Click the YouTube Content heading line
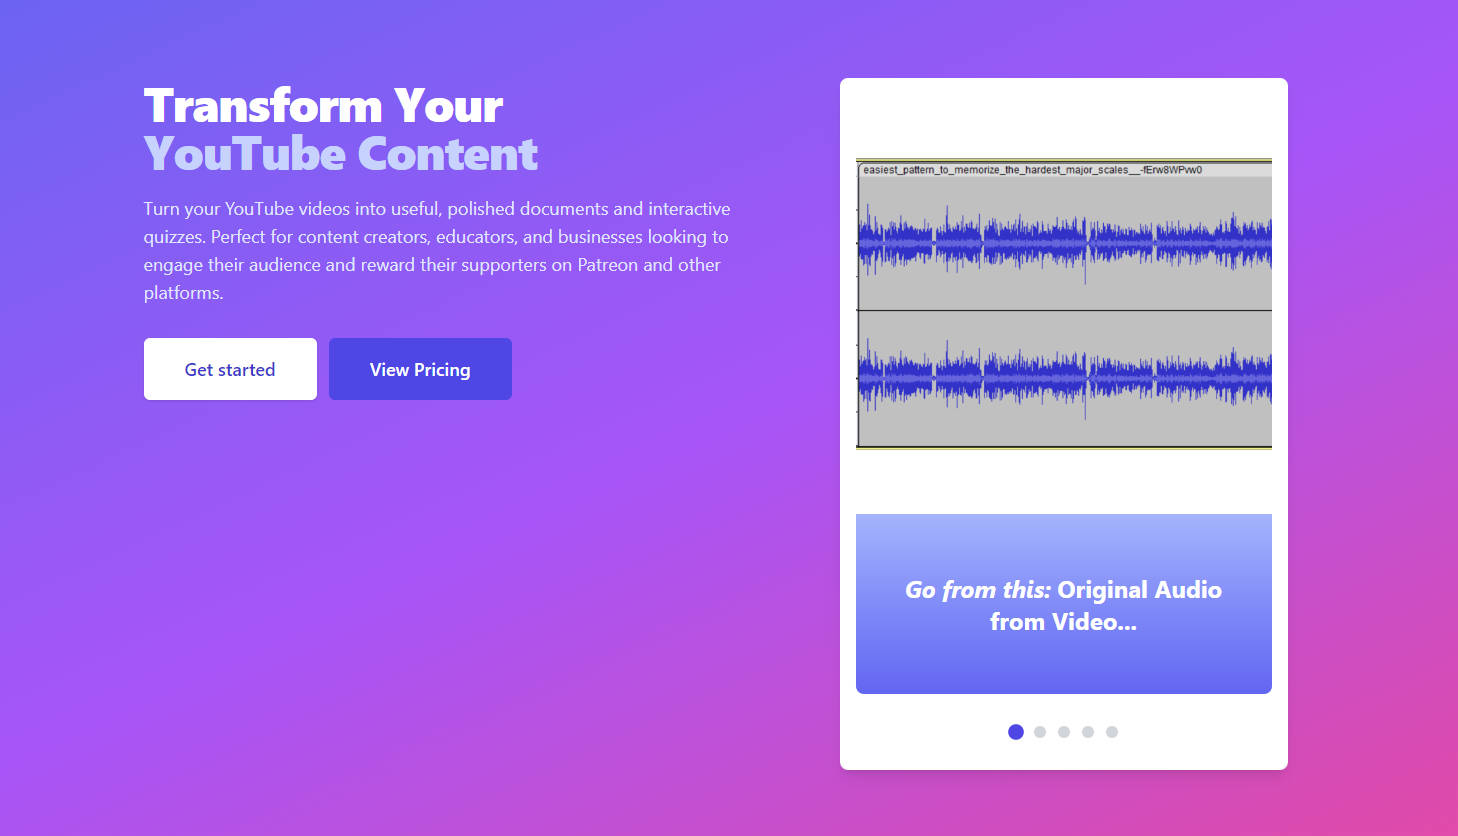Screen dimensions: 1458x836 pos(340,154)
